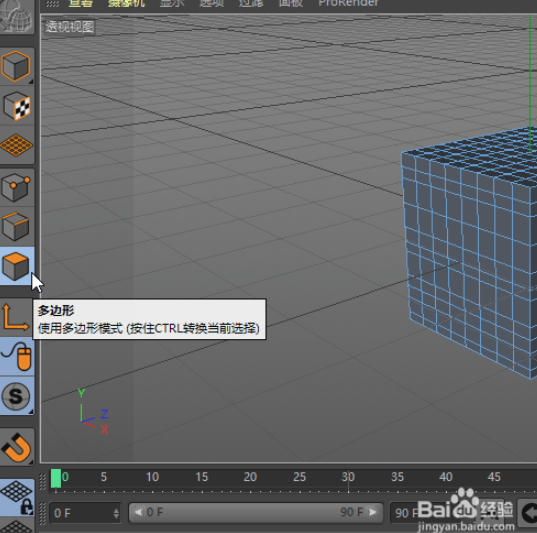Click the 90 F end frame field
The width and height of the screenshot is (537, 533).
406,513
